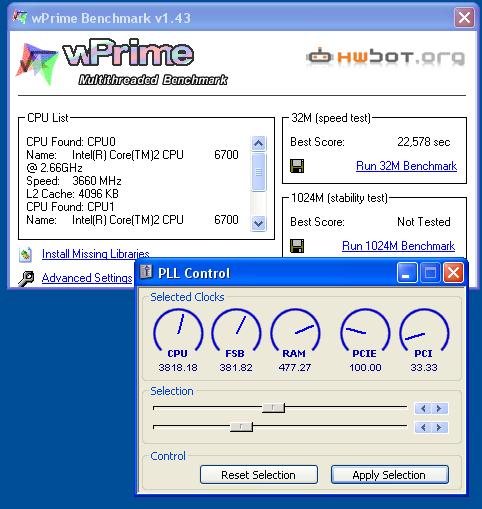
Task: Minimize the PLL Control window
Action: coord(407,272)
